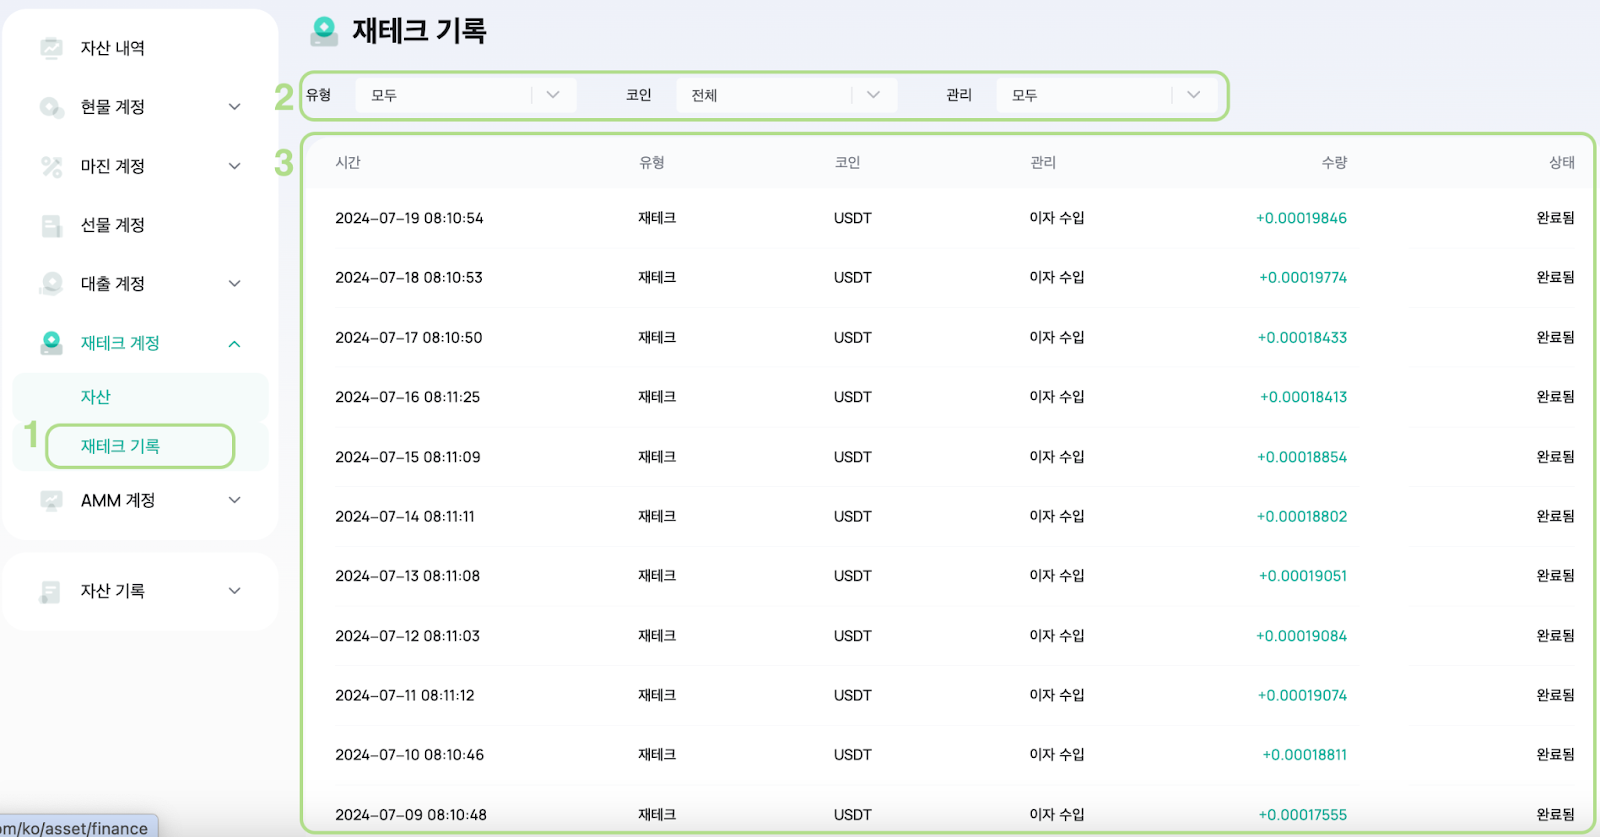The width and height of the screenshot is (1600, 837).
Task: Click the 관리 column header
Action: [x=1043, y=162]
